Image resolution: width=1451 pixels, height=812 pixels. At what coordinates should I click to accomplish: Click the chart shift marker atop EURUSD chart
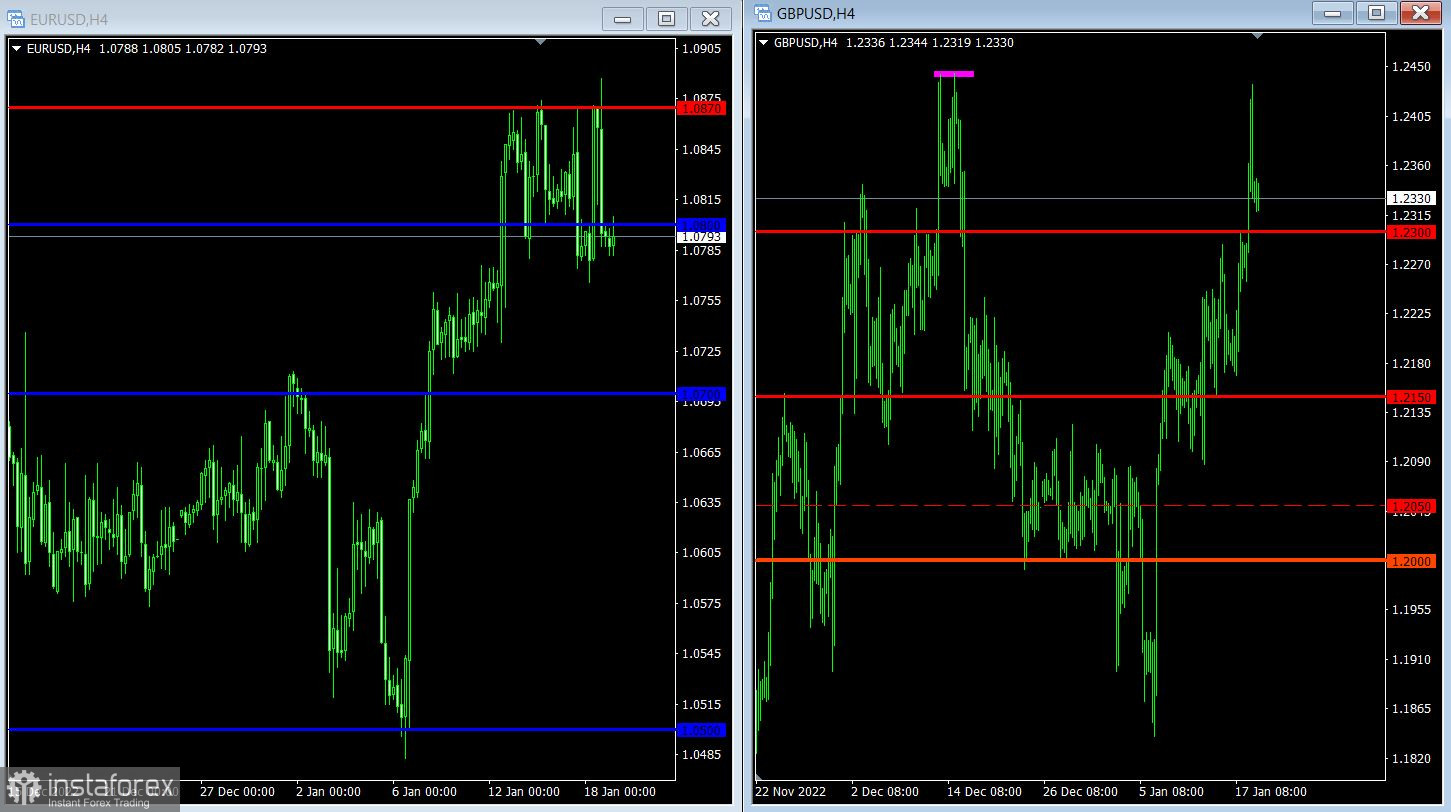[x=541, y=41]
